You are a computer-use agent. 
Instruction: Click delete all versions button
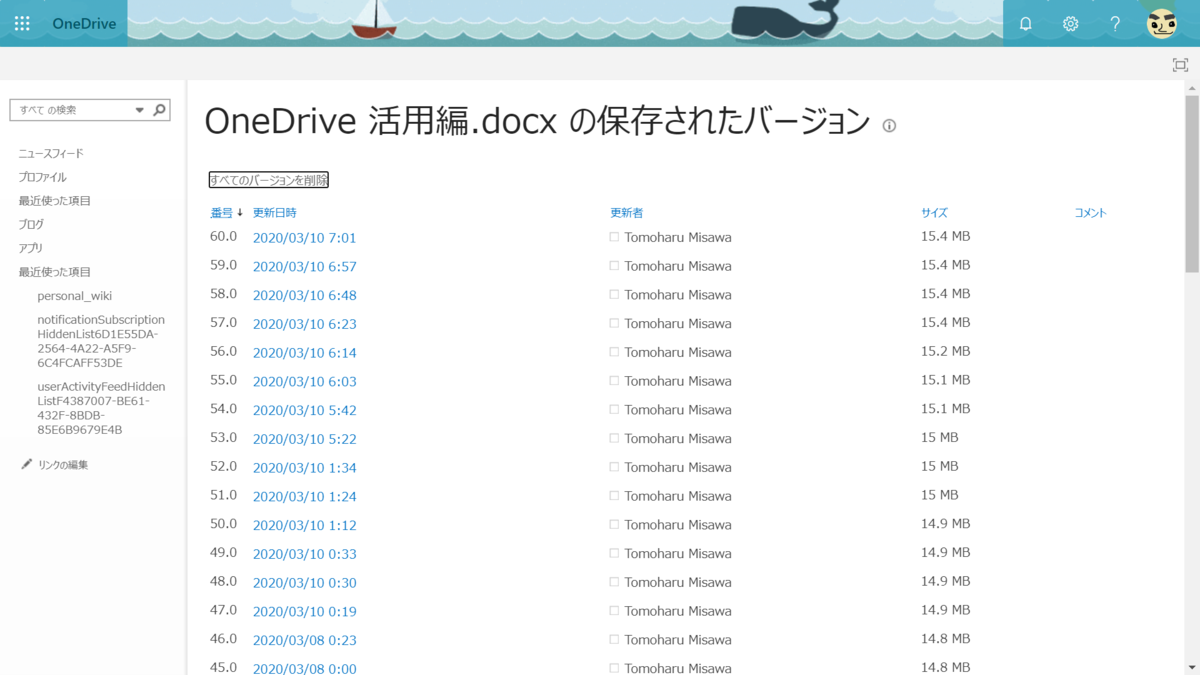(269, 180)
